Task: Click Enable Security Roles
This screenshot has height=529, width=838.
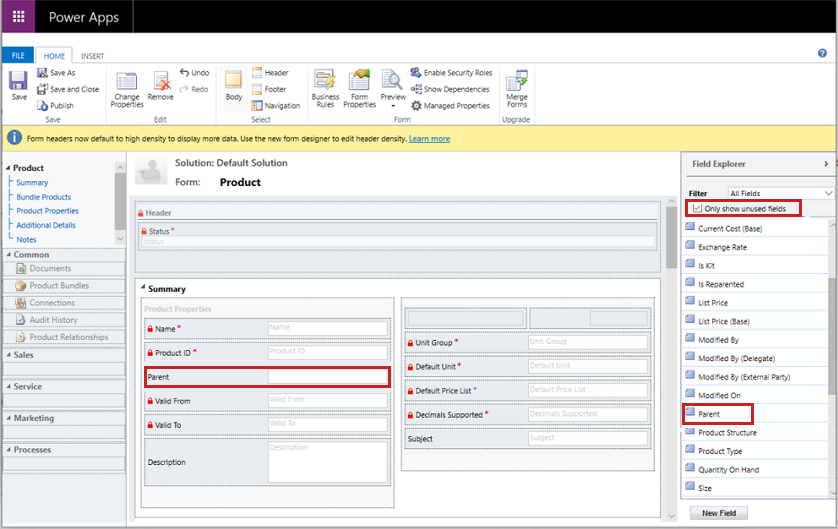Action: [x=452, y=73]
